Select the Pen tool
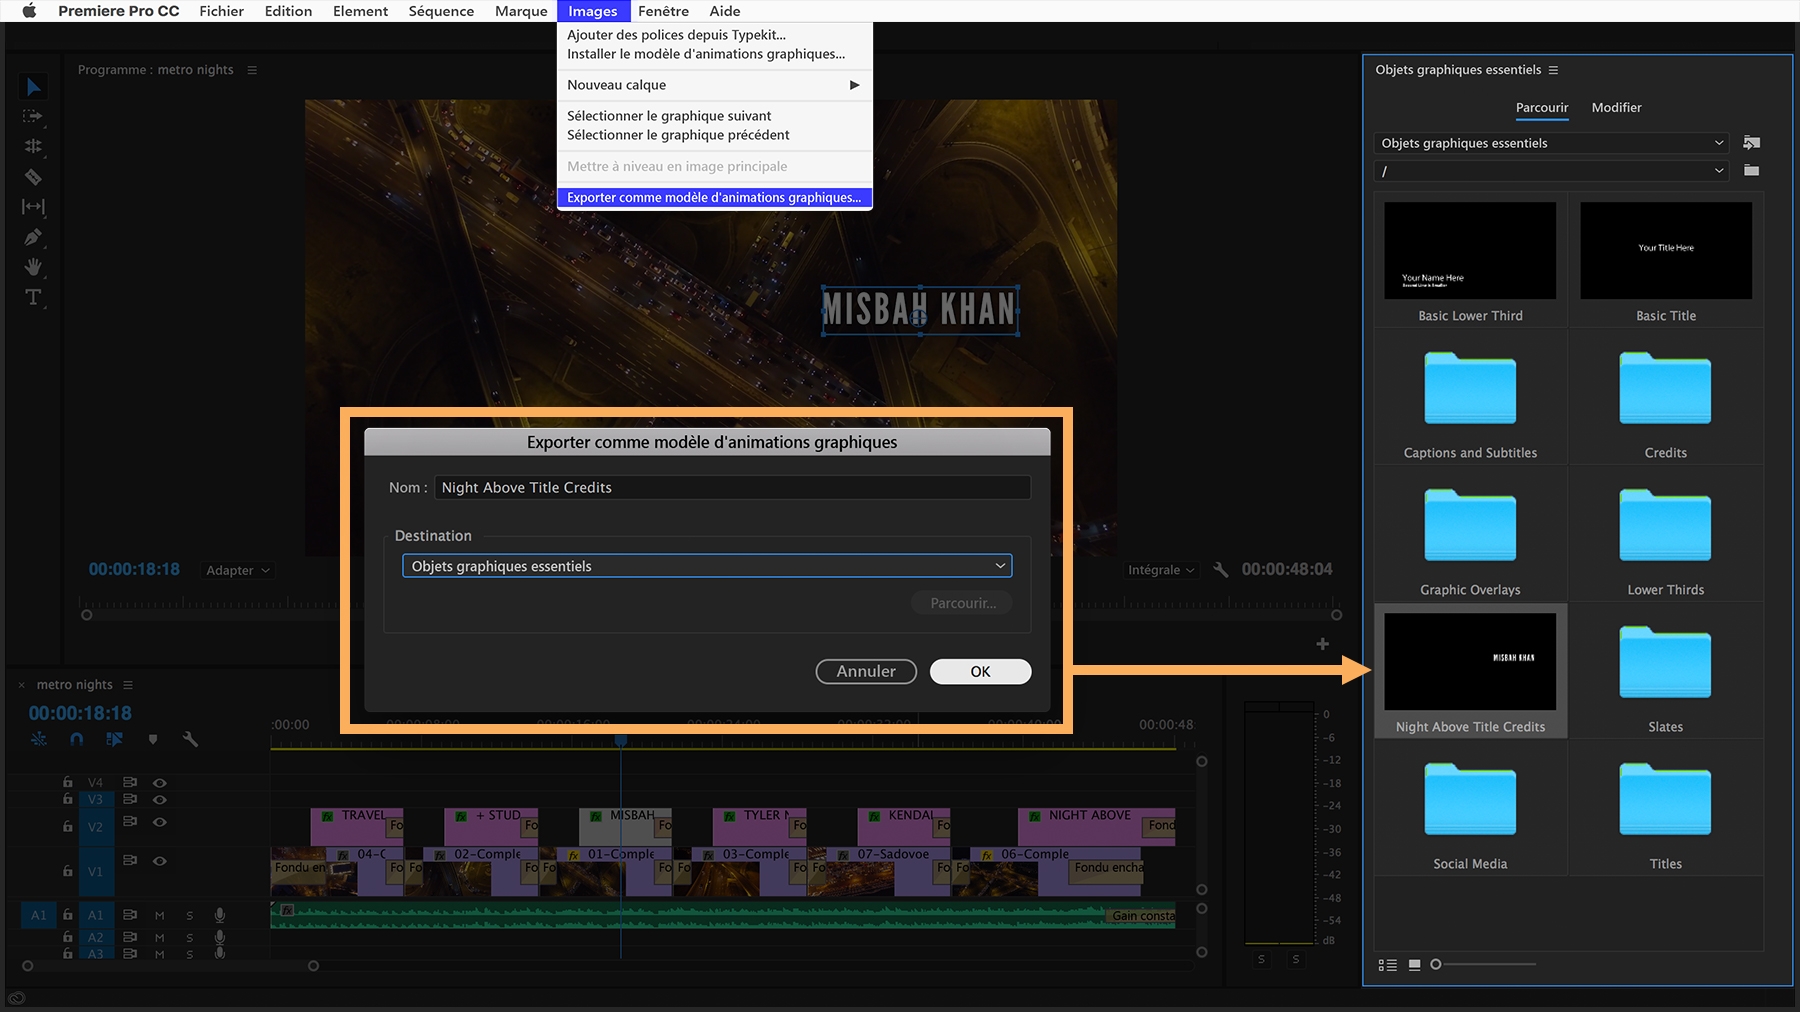The width and height of the screenshot is (1800, 1012). click(x=34, y=237)
